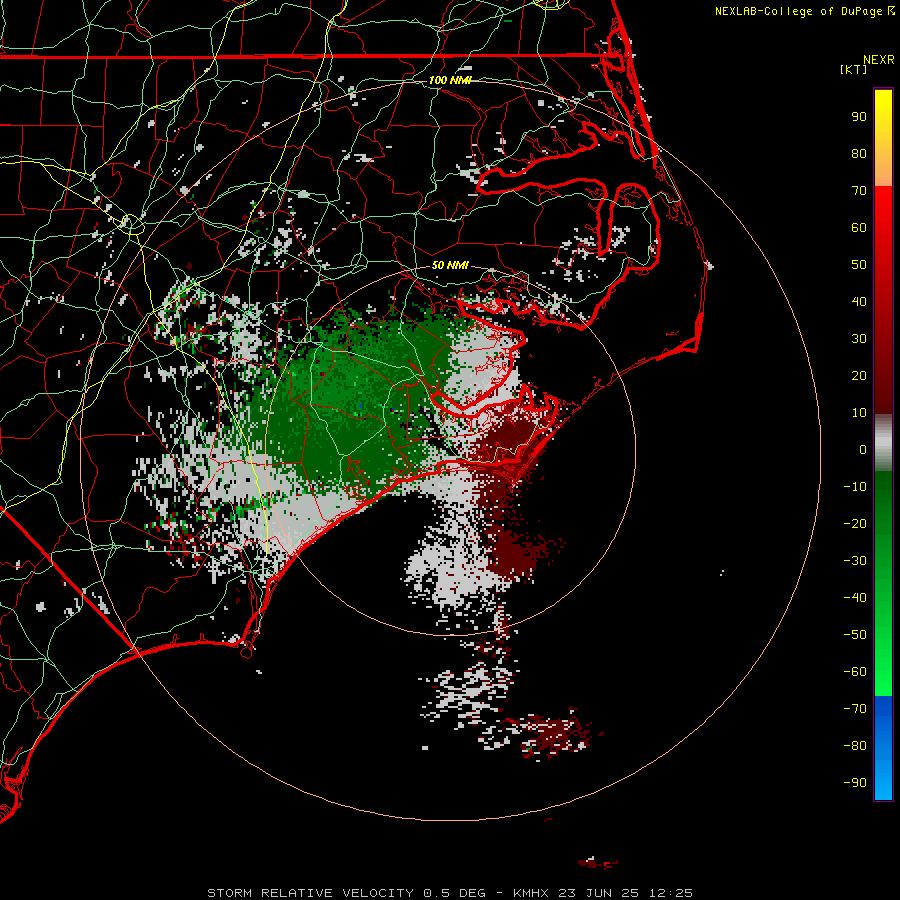This screenshot has height=900, width=900.
Task: Select the 100 NMI range ring label
Action: coord(450,80)
